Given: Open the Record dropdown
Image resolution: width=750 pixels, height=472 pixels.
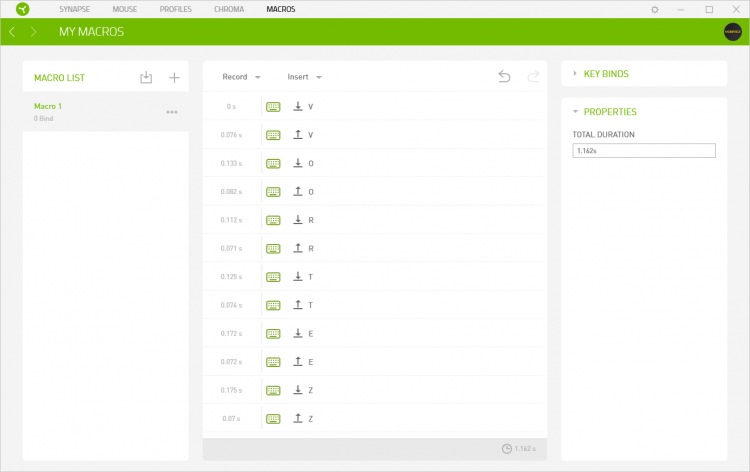Looking at the screenshot, I should pyautogui.click(x=241, y=77).
